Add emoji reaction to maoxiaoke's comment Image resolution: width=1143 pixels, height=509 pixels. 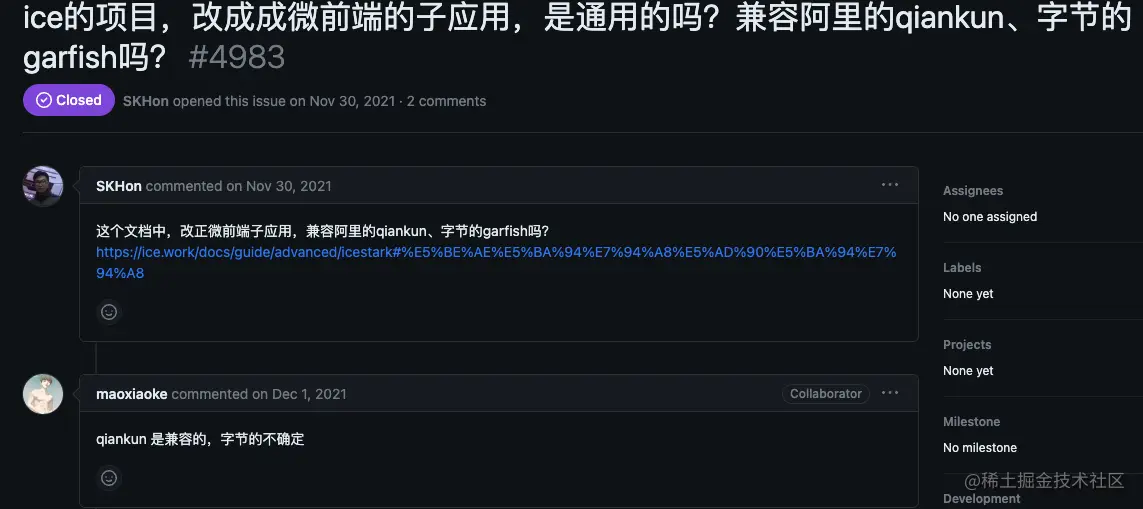(109, 478)
